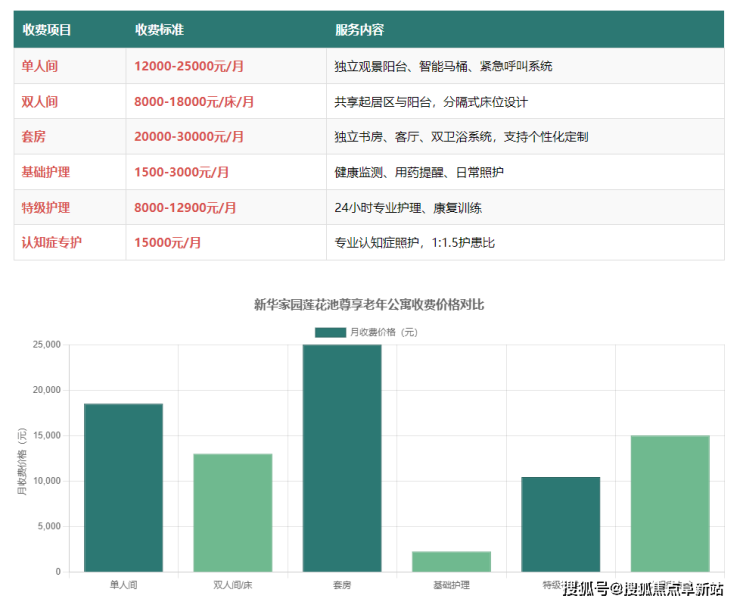Click the 单人间 row label in table
Screen dimensions: 740x605
pos(40,66)
